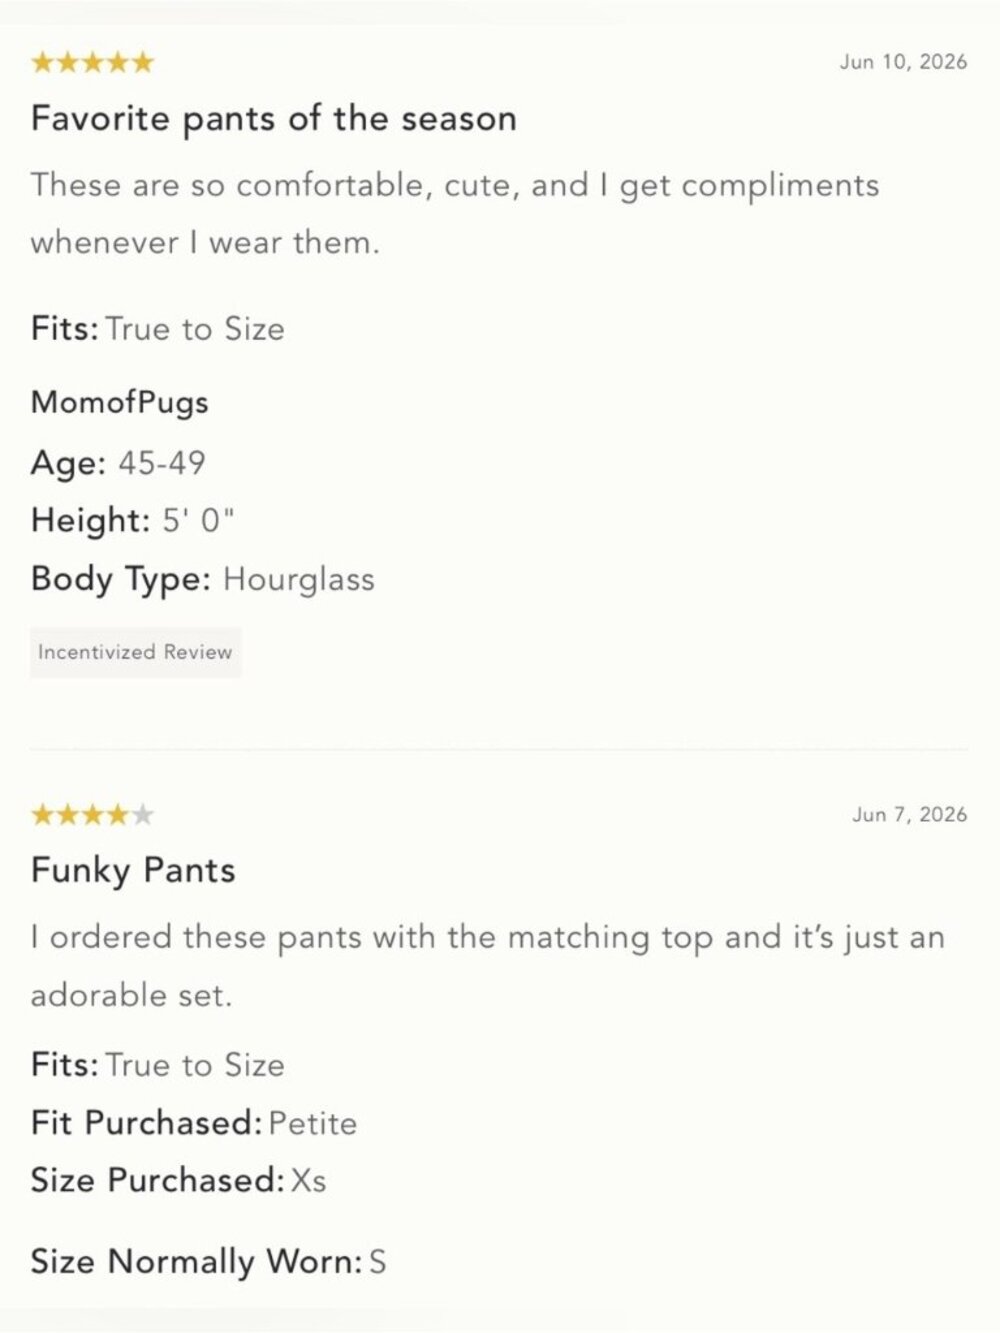
Task: Click the four-star rating on Funky Pants review
Action: (x=93, y=815)
